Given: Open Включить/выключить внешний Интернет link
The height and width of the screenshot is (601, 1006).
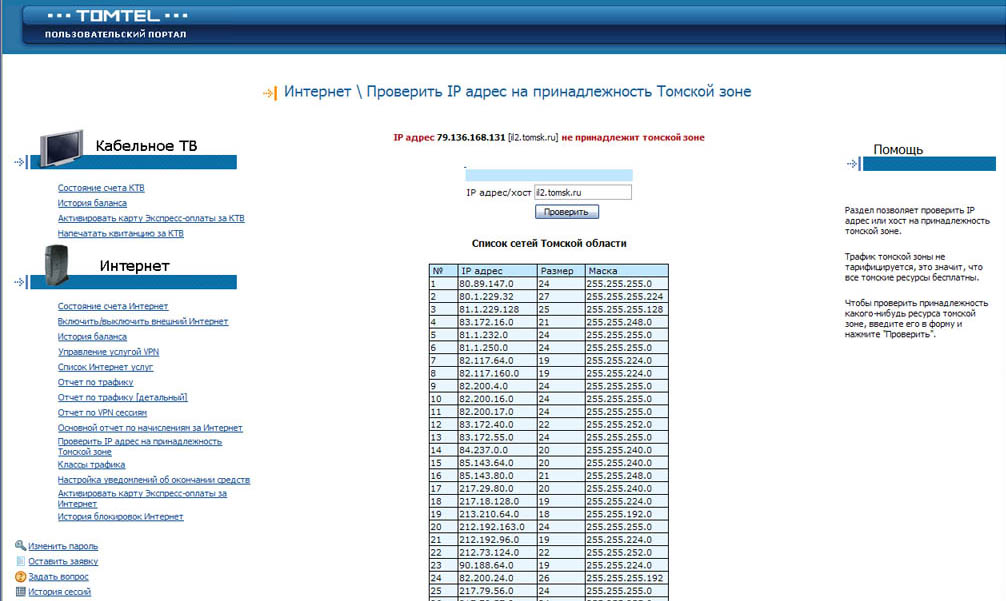Looking at the screenshot, I should [142, 321].
